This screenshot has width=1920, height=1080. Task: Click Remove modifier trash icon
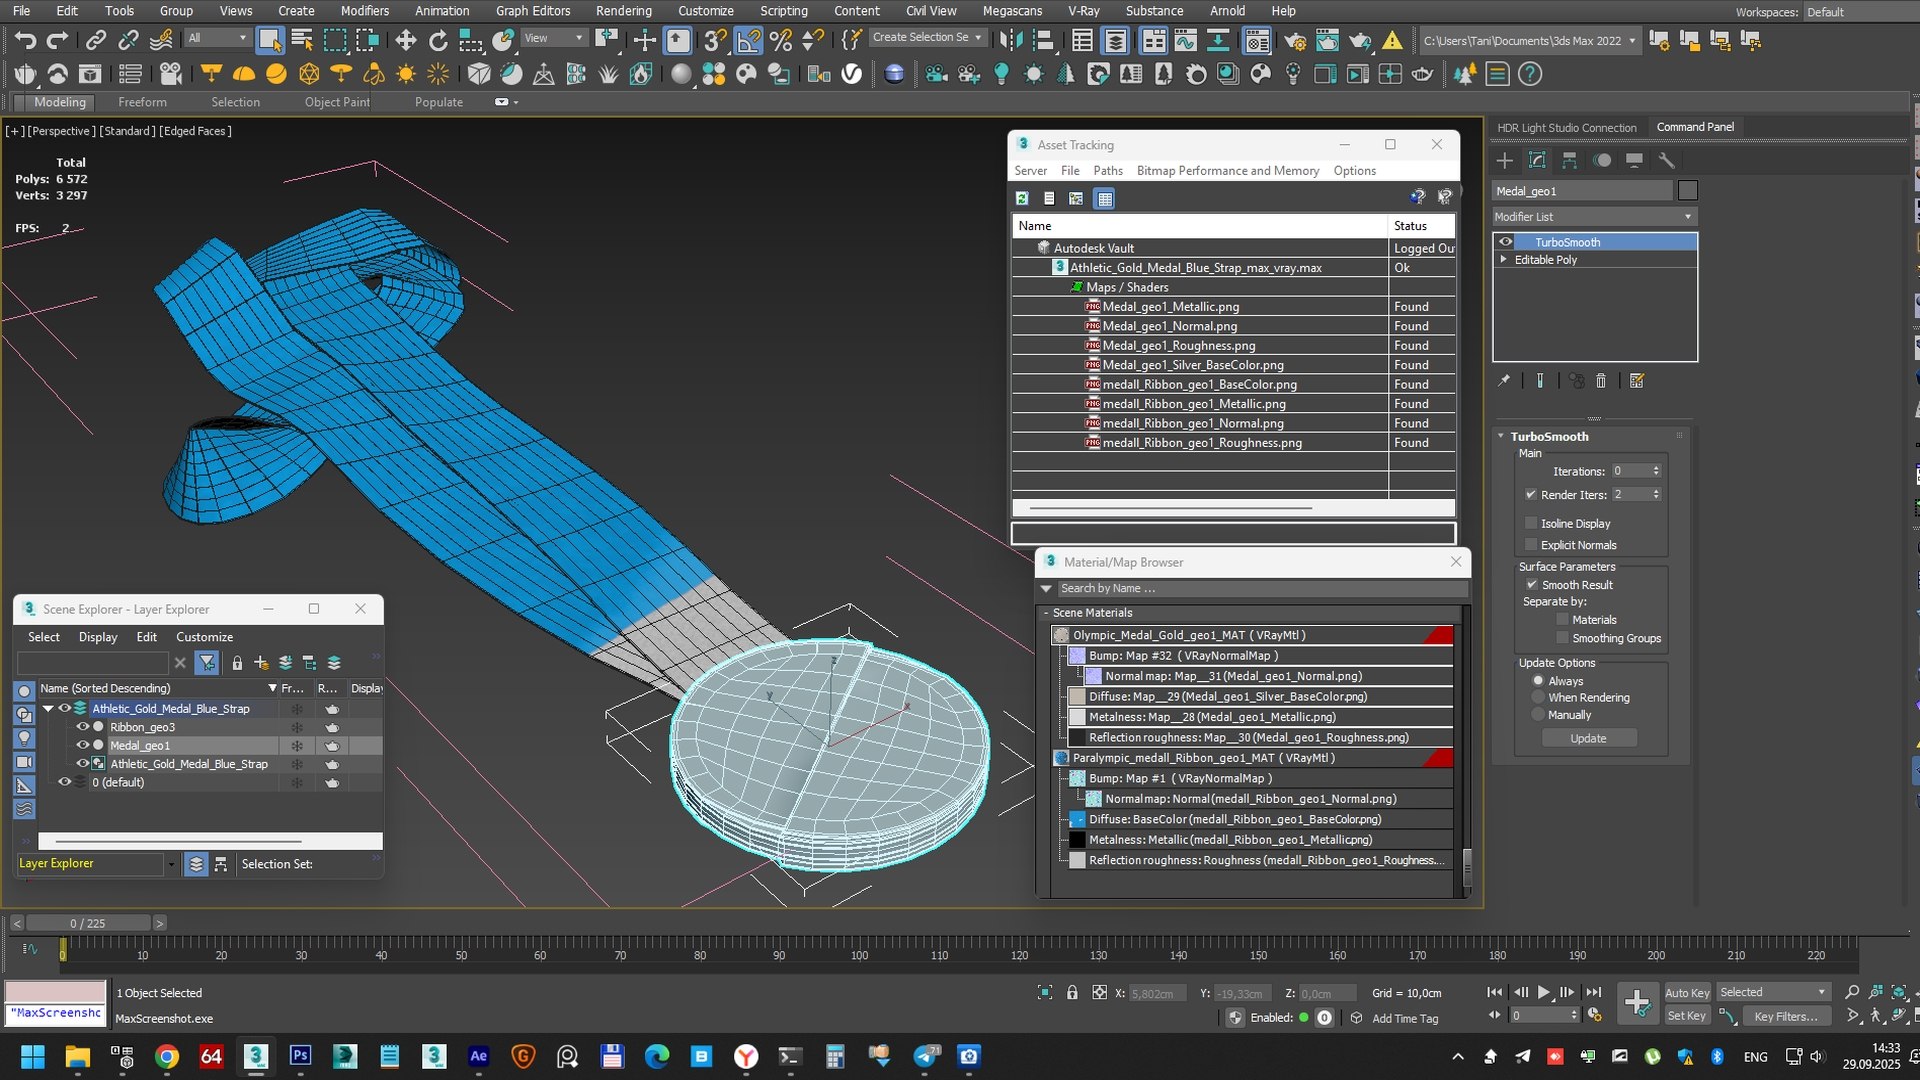click(1601, 381)
